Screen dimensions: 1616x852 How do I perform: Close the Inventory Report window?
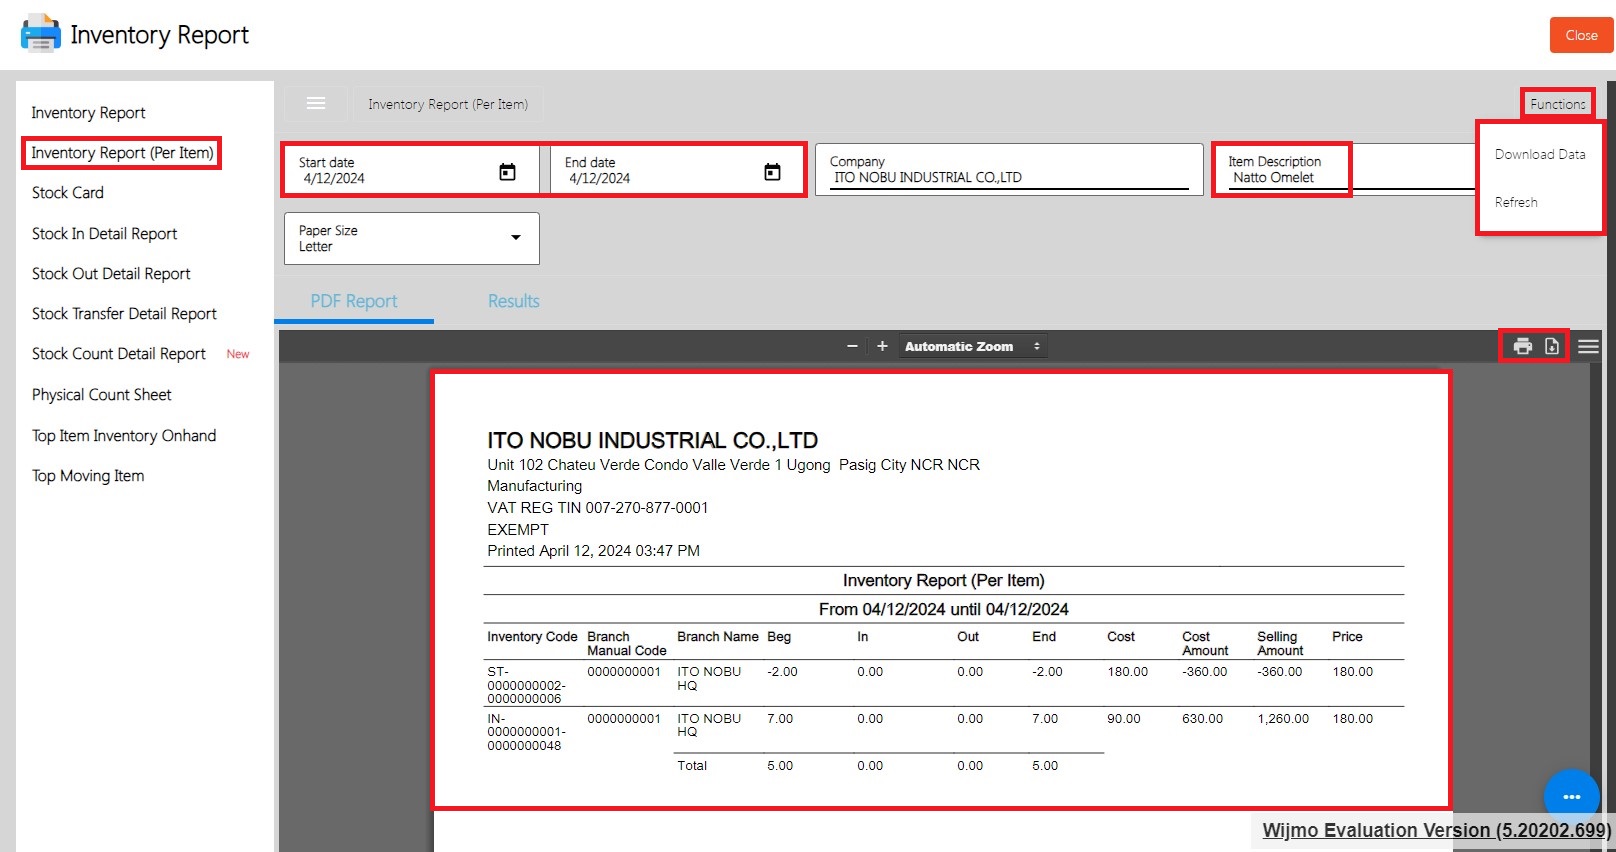pyautogui.click(x=1581, y=35)
